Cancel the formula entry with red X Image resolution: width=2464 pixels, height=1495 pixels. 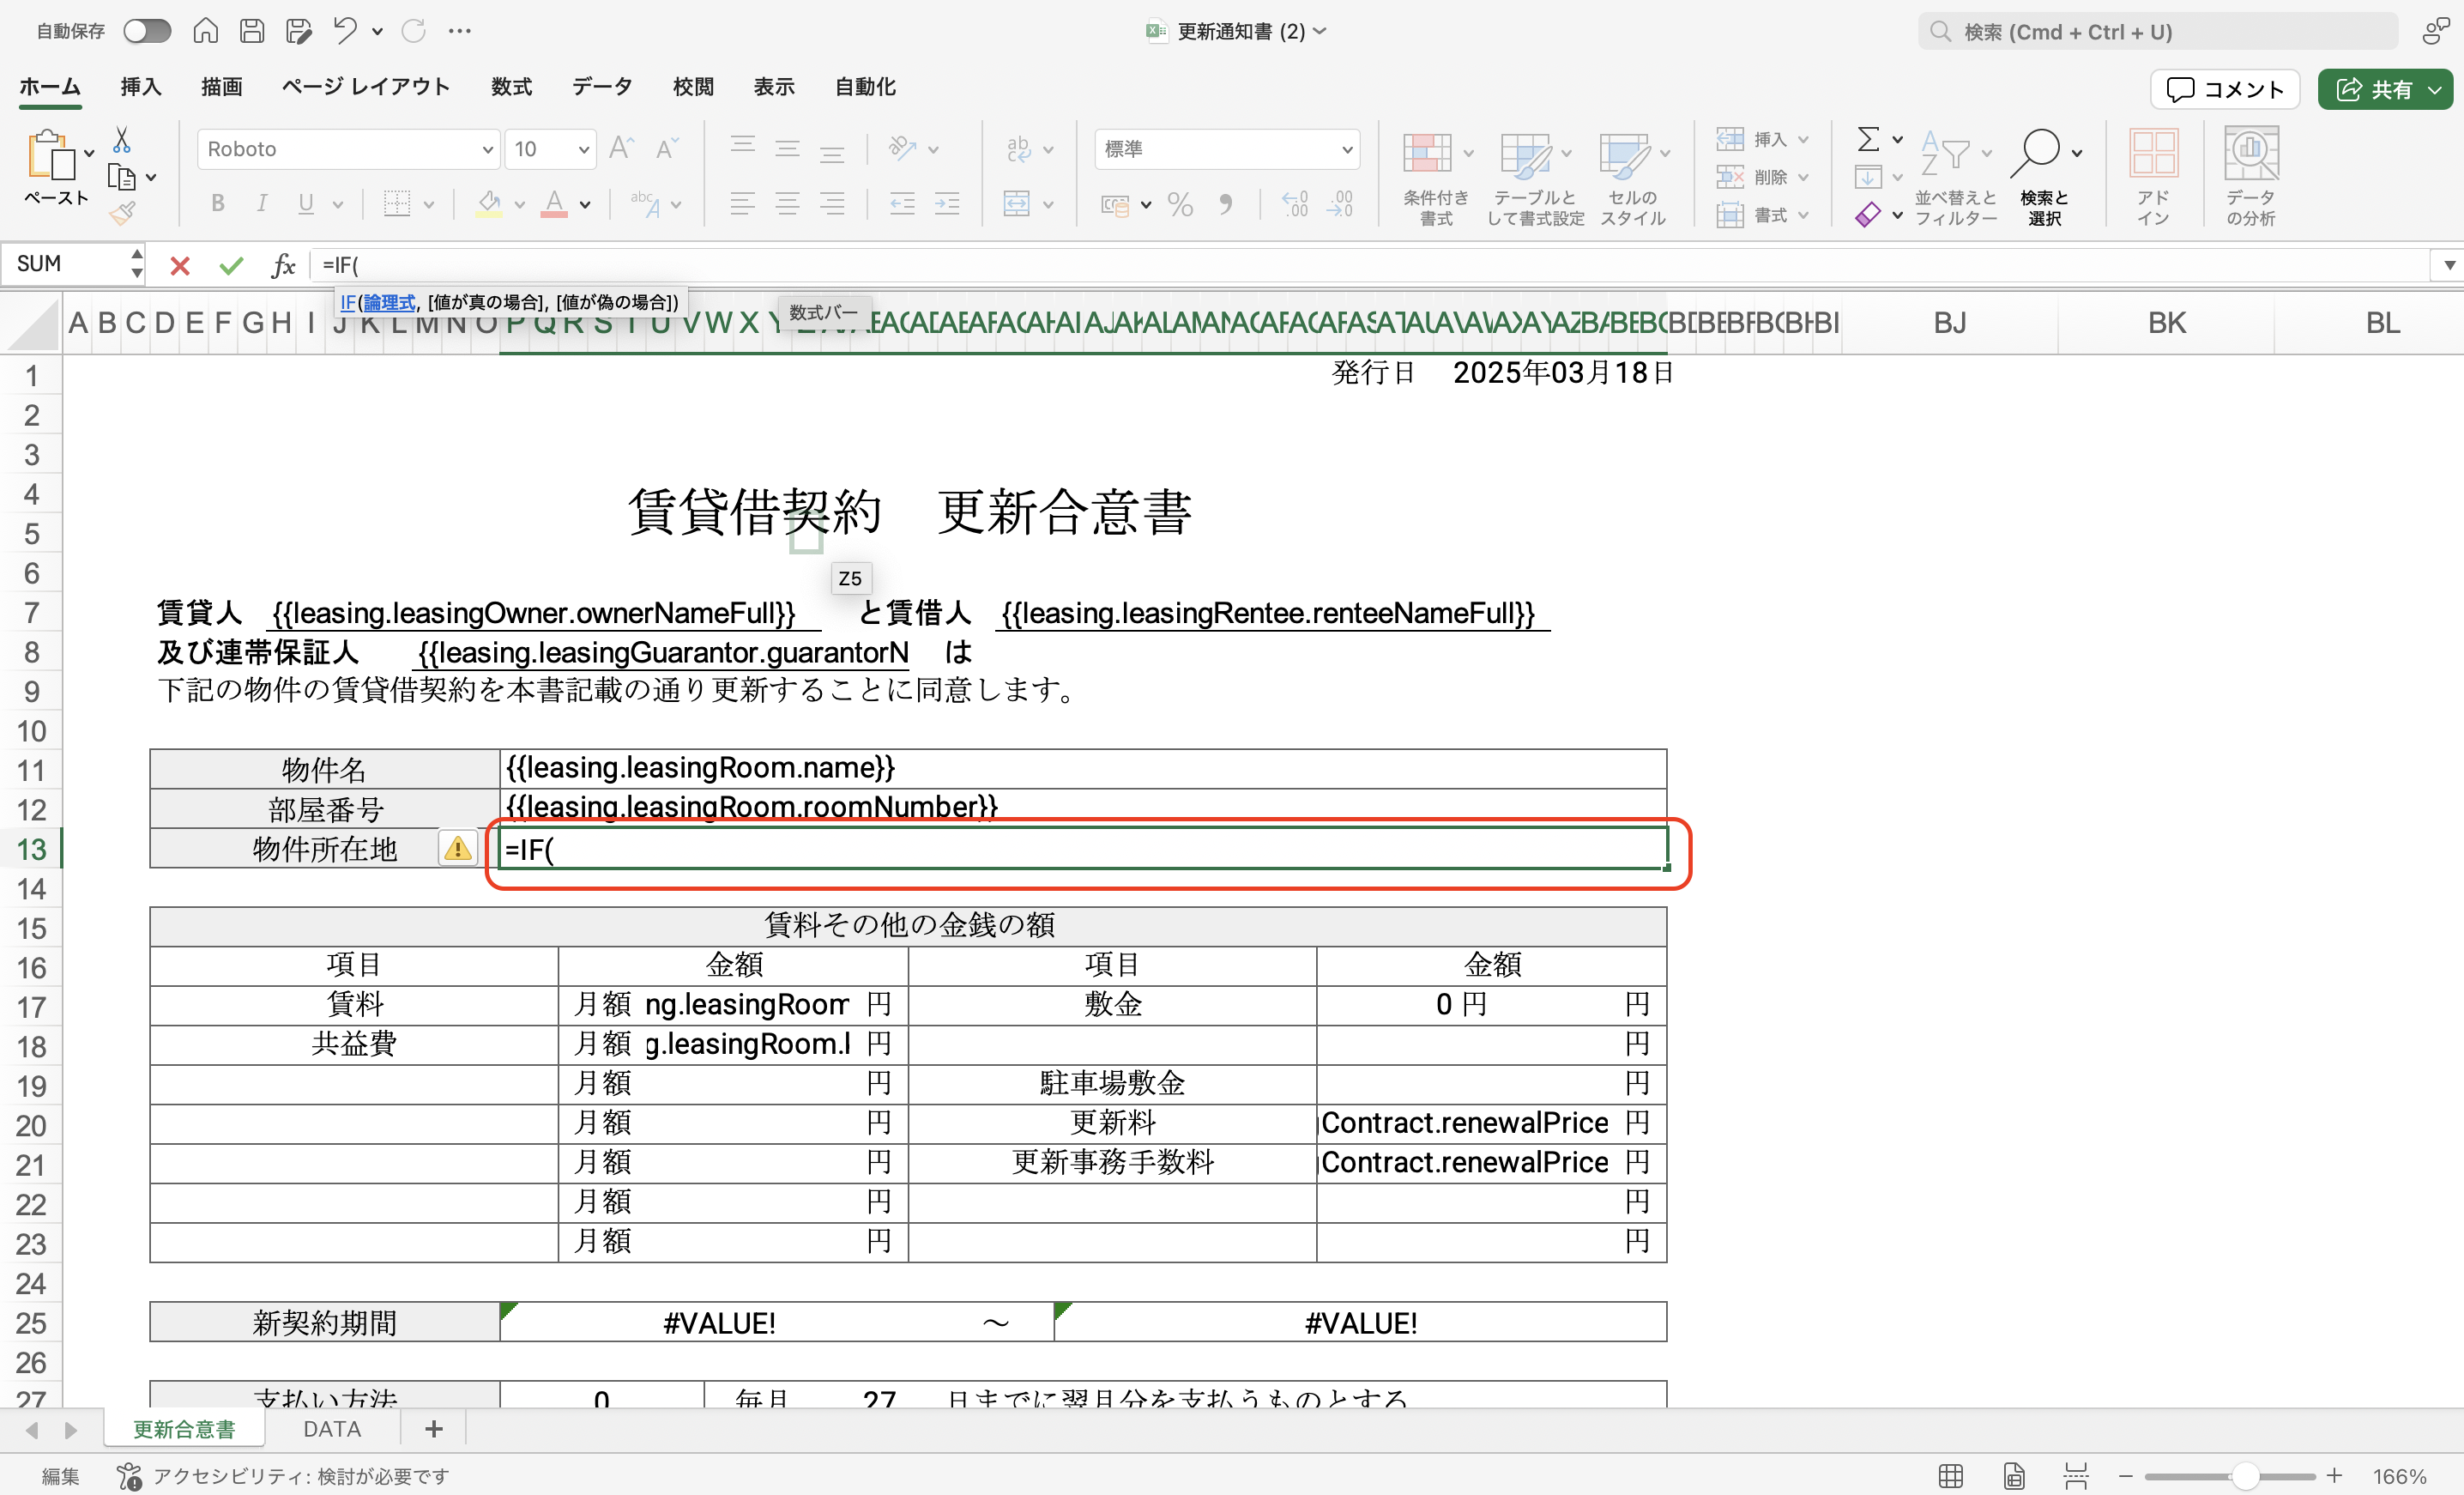tap(180, 265)
